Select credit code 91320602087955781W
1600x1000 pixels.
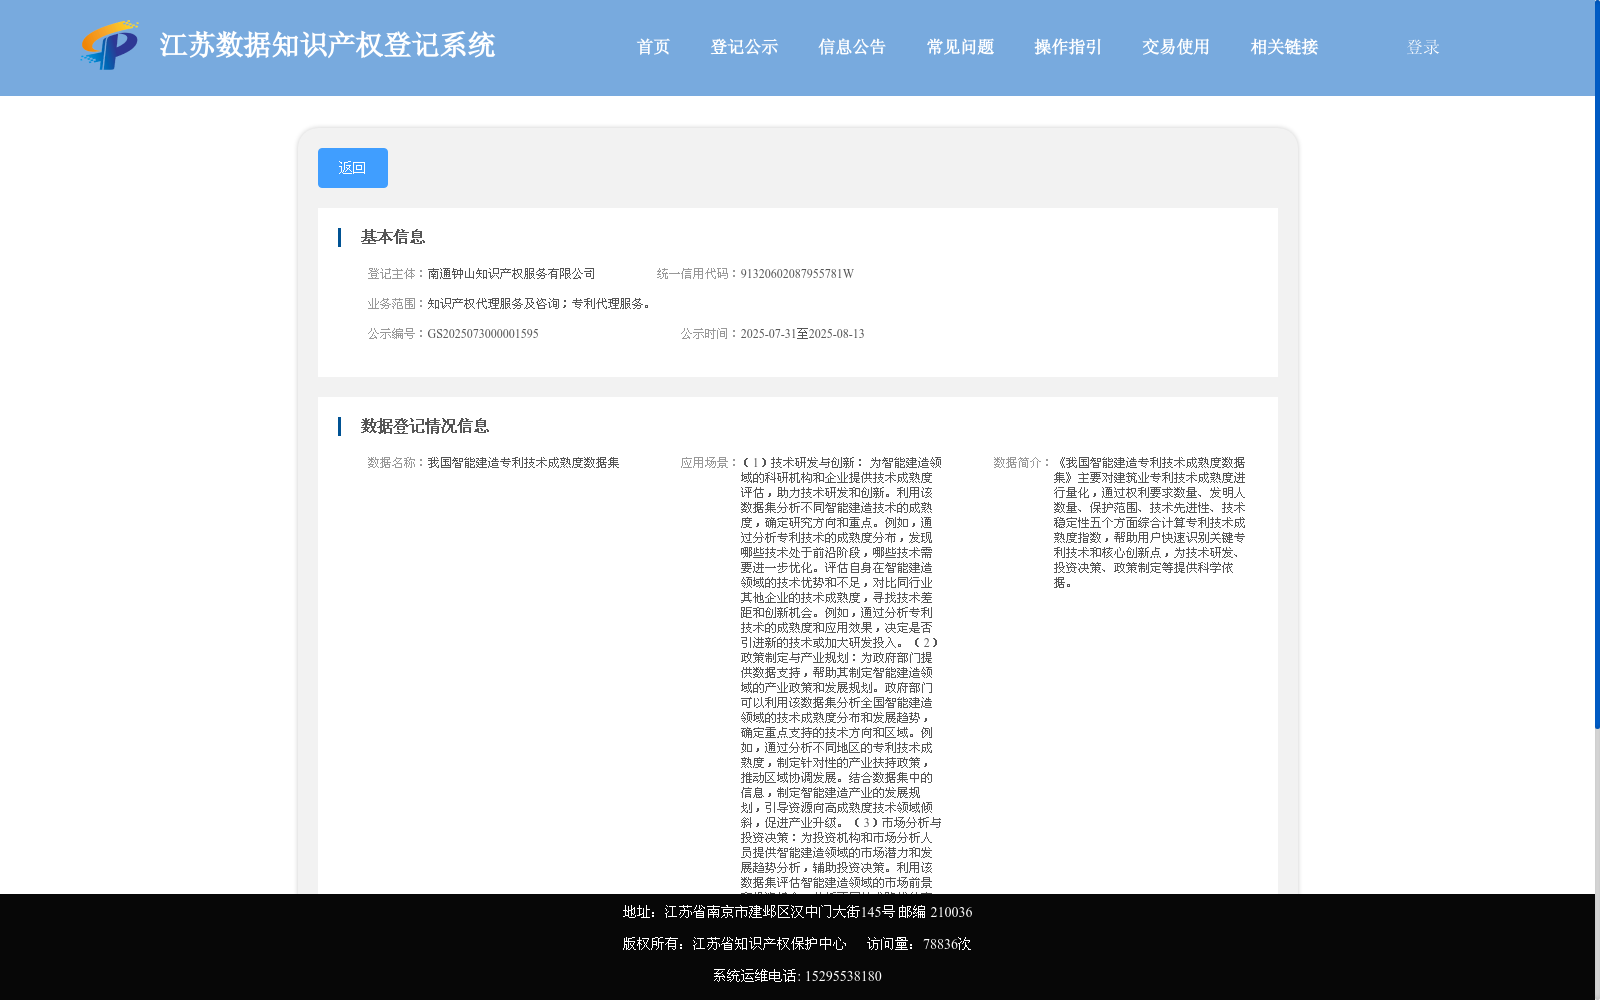coord(797,274)
